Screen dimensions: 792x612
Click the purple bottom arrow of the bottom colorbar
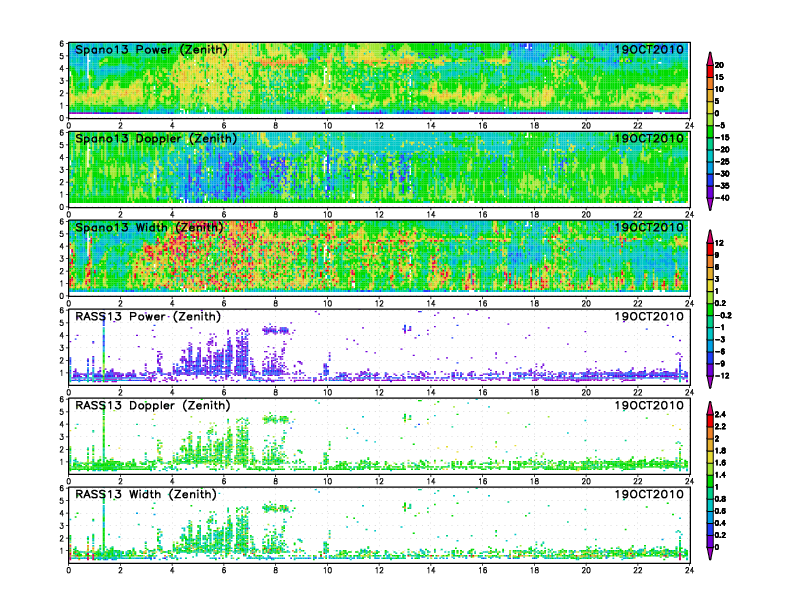(710, 553)
